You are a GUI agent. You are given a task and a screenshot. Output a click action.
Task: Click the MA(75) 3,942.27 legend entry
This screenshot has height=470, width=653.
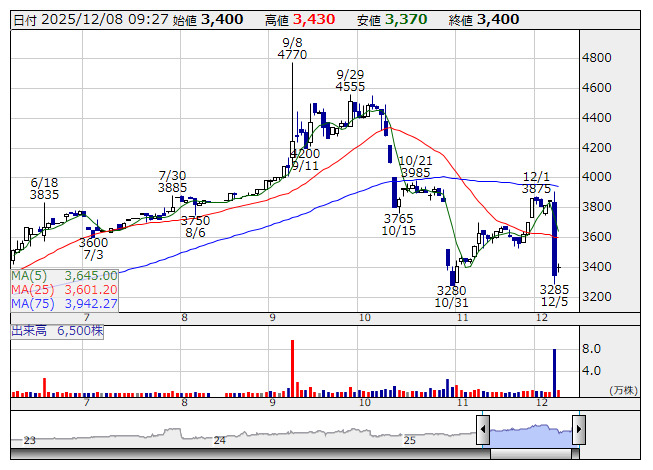[64, 303]
